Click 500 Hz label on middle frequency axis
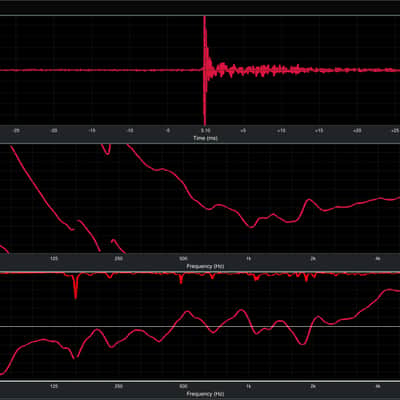Viewport: 400px width, 400px height. click(183, 259)
